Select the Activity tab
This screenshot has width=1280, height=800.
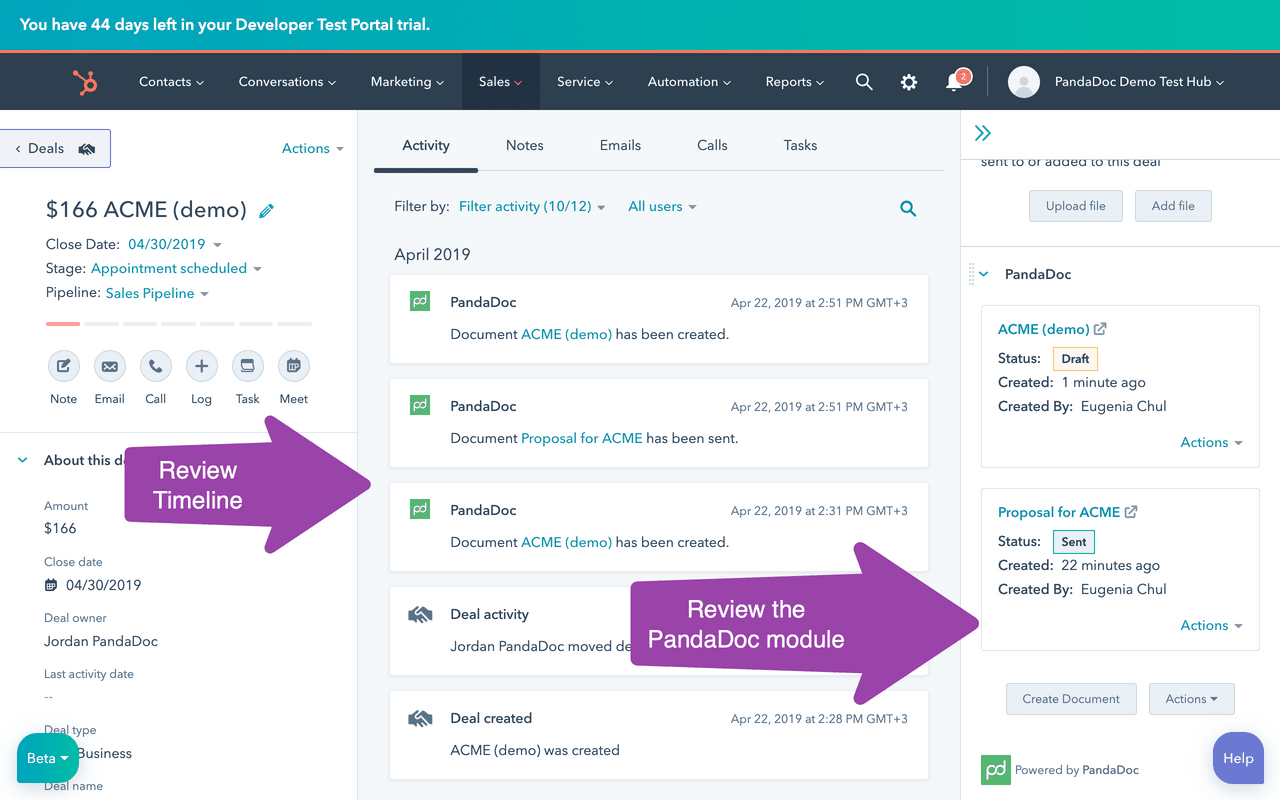tap(426, 145)
